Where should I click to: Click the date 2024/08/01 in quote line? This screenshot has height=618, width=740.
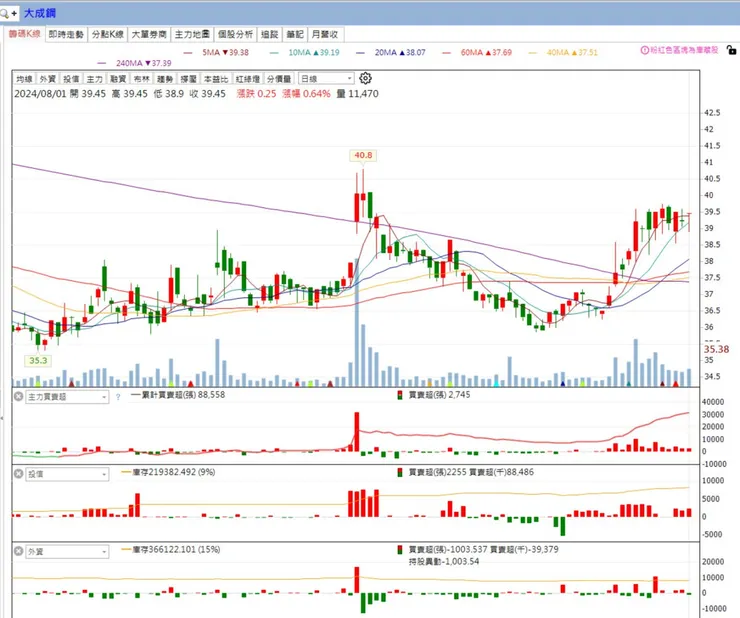click(x=41, y=93)
